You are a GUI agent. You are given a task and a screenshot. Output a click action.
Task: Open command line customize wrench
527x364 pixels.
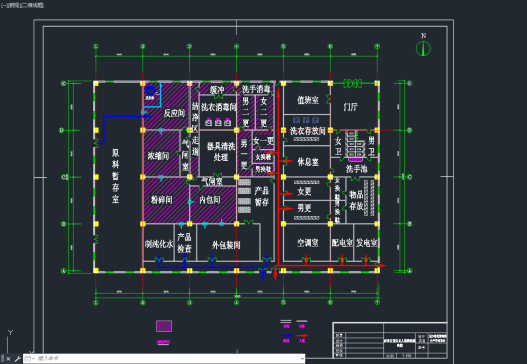[x=17, y=359]
